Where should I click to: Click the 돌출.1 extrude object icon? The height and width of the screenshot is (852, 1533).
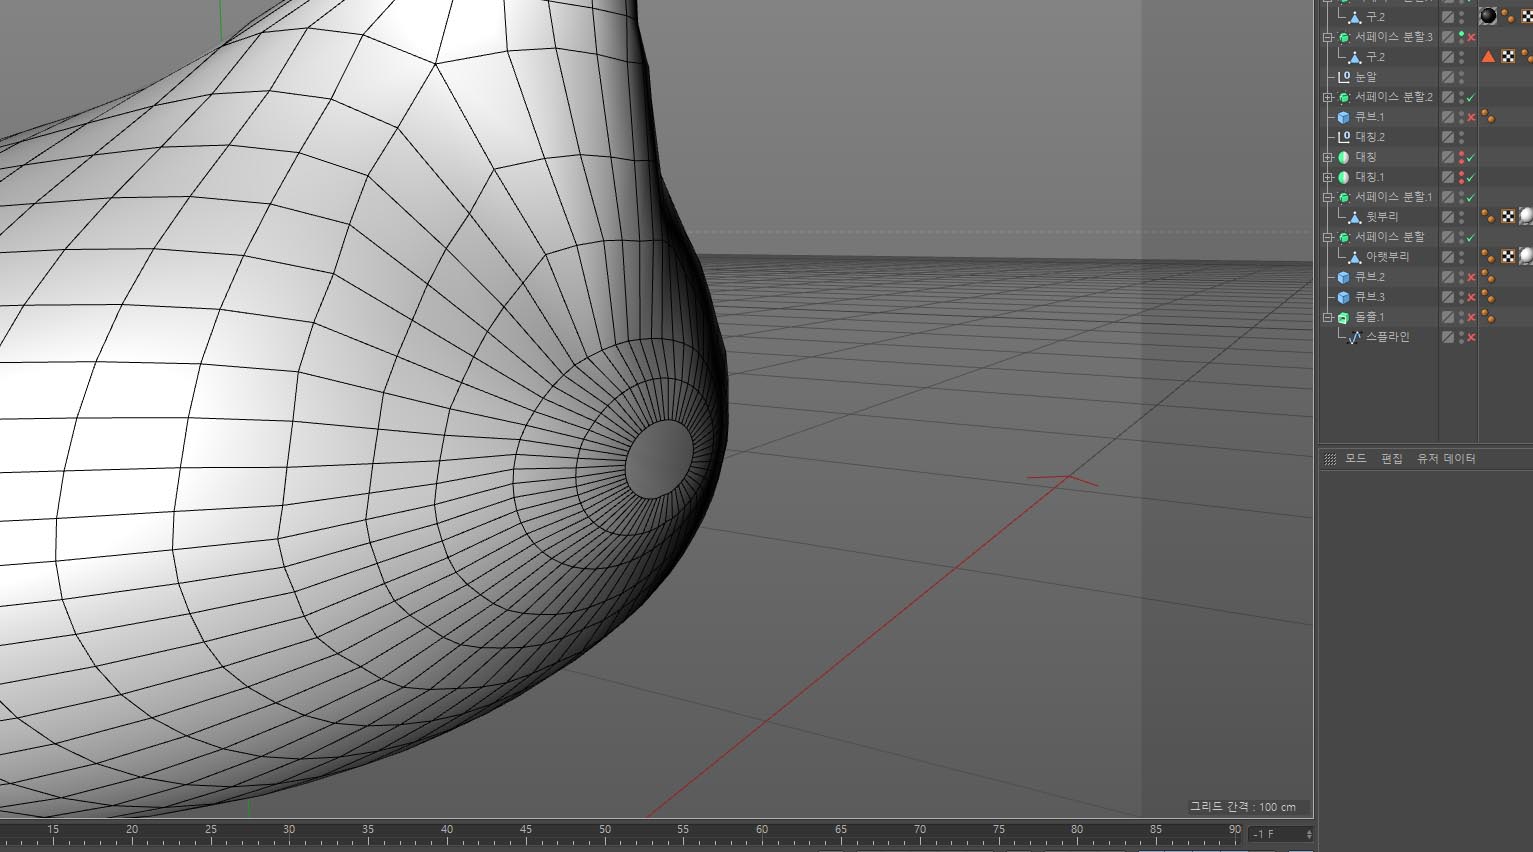(1344, 317)
